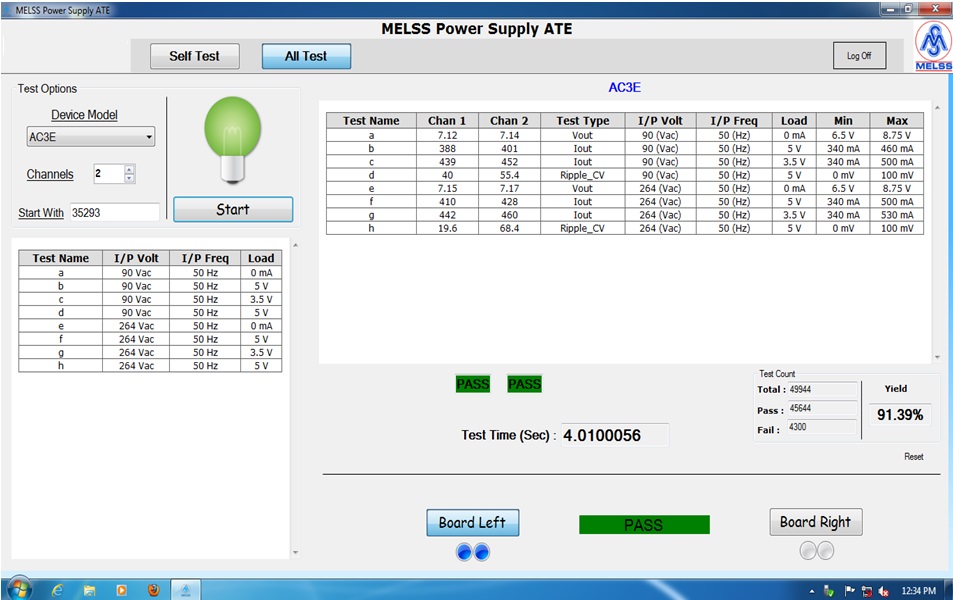Click the Test Time value 4.0100056
This screenshot has height=600, width=953.
614,435
